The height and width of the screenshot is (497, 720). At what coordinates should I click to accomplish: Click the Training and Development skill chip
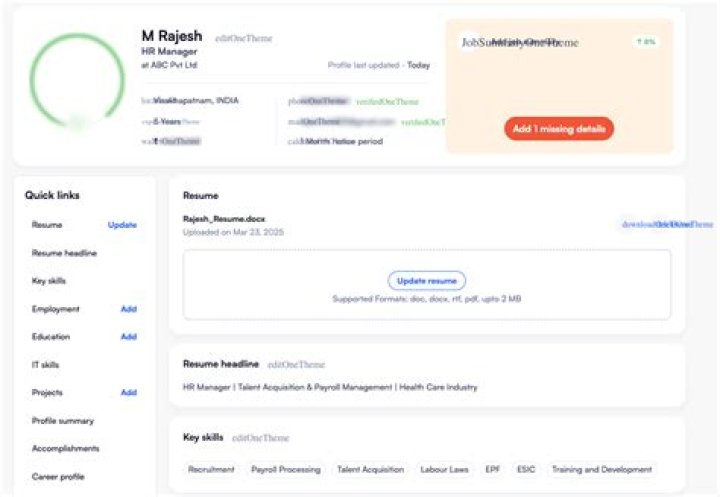(x=602, y=469)
